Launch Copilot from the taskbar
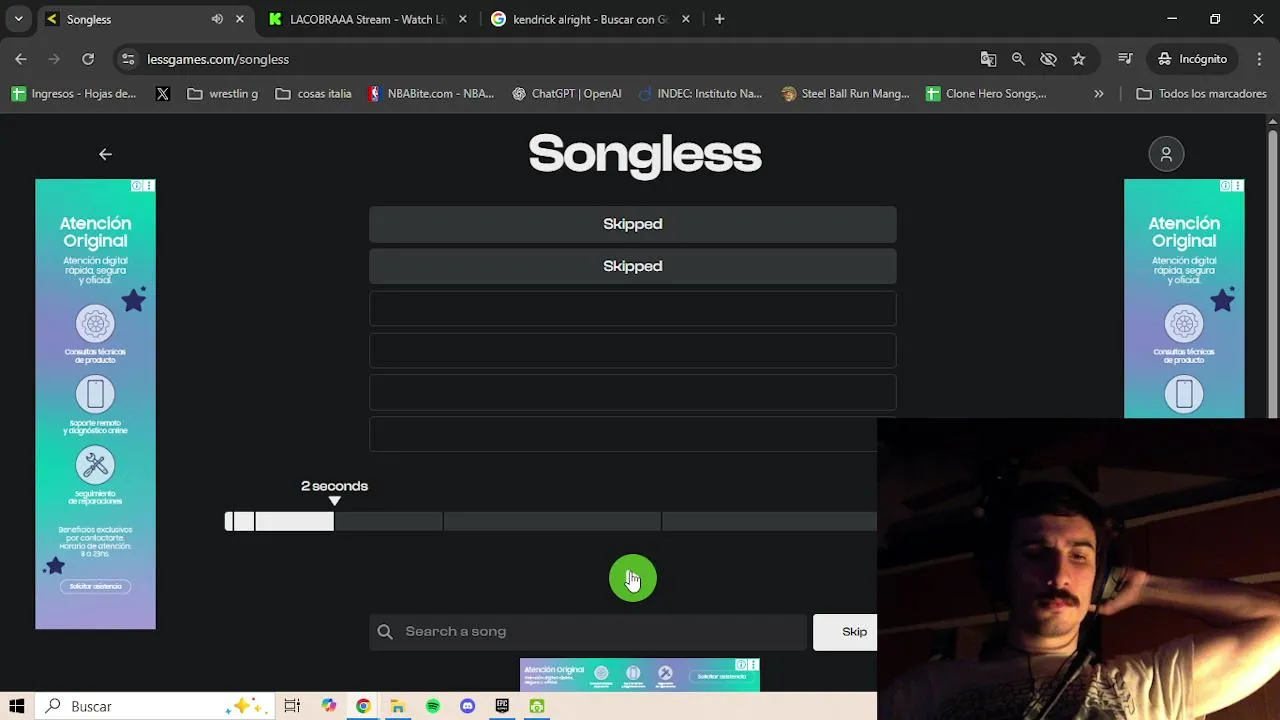Viewport: 1280px width, 720px height. click(329, 706)
